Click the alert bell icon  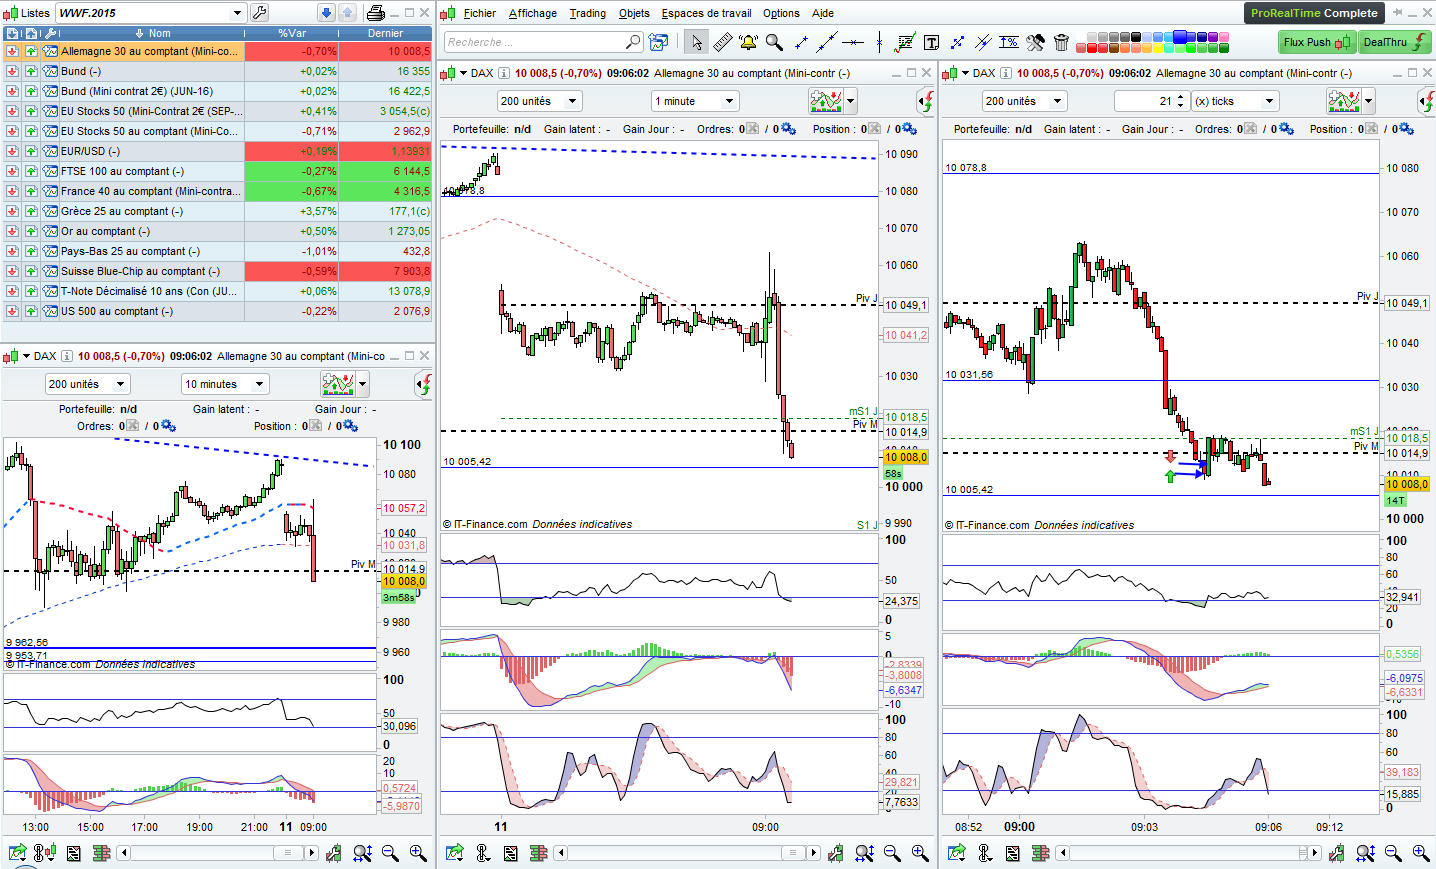point(748,42)
